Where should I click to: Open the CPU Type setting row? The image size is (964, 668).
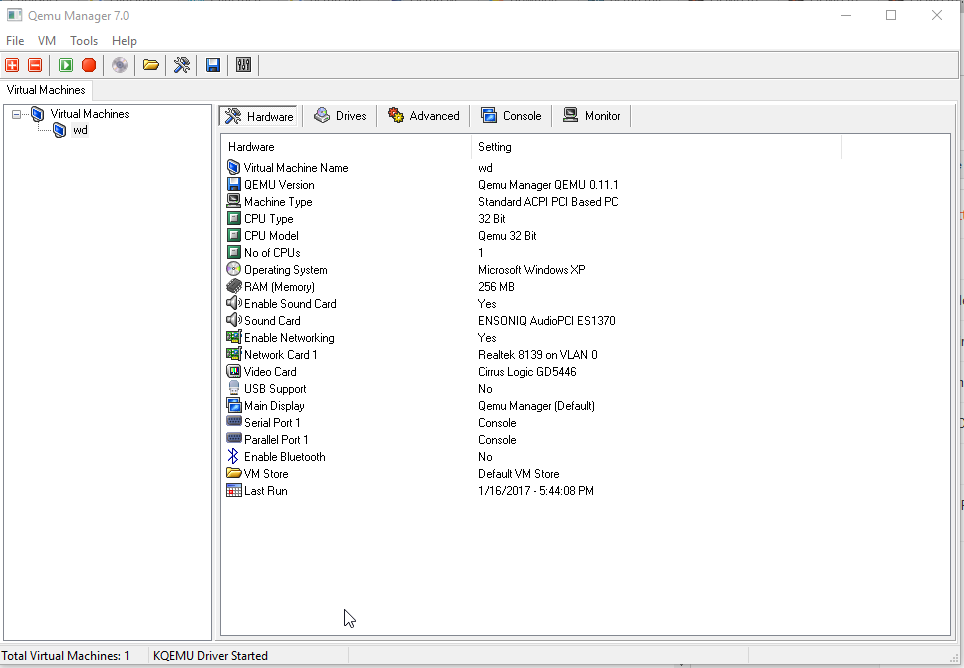tap(264, 218)
